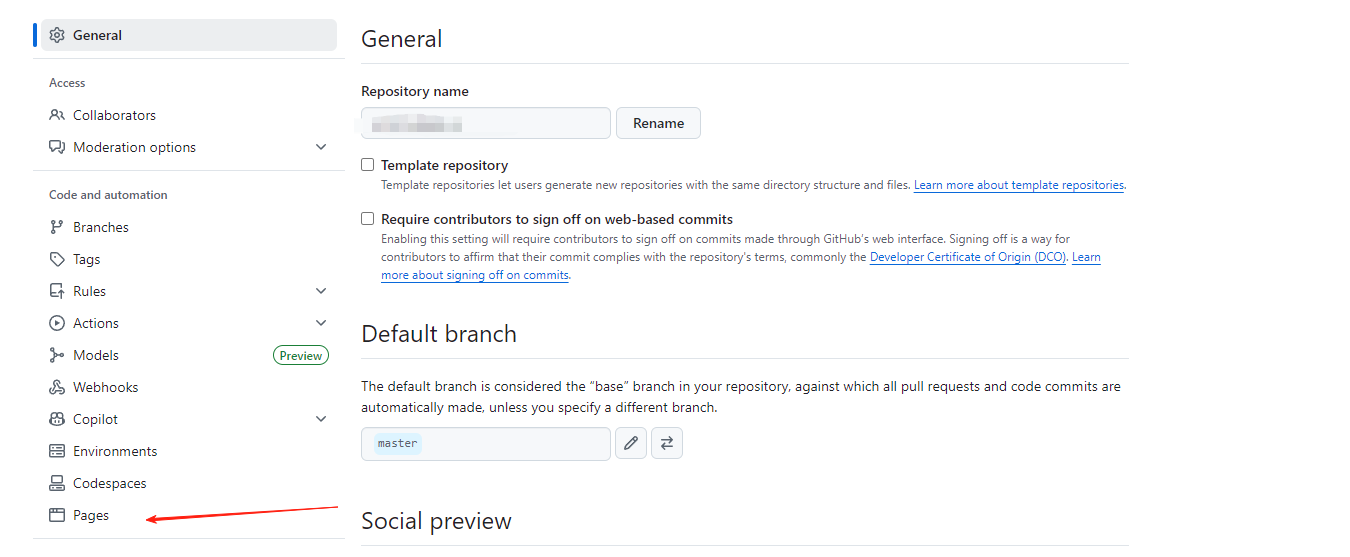The image size is (1350, 557).
Task: Expand the Actions section chevron
Action: click(x=321, y=323)
